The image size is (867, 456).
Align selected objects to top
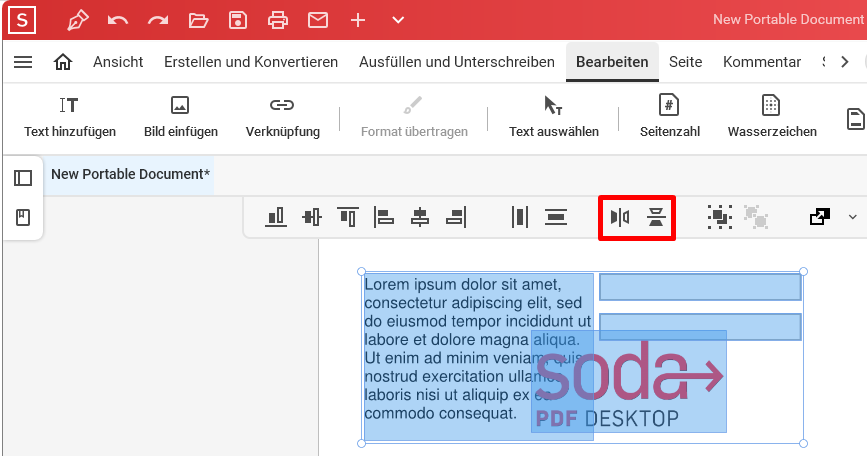[x=348, y=217]
